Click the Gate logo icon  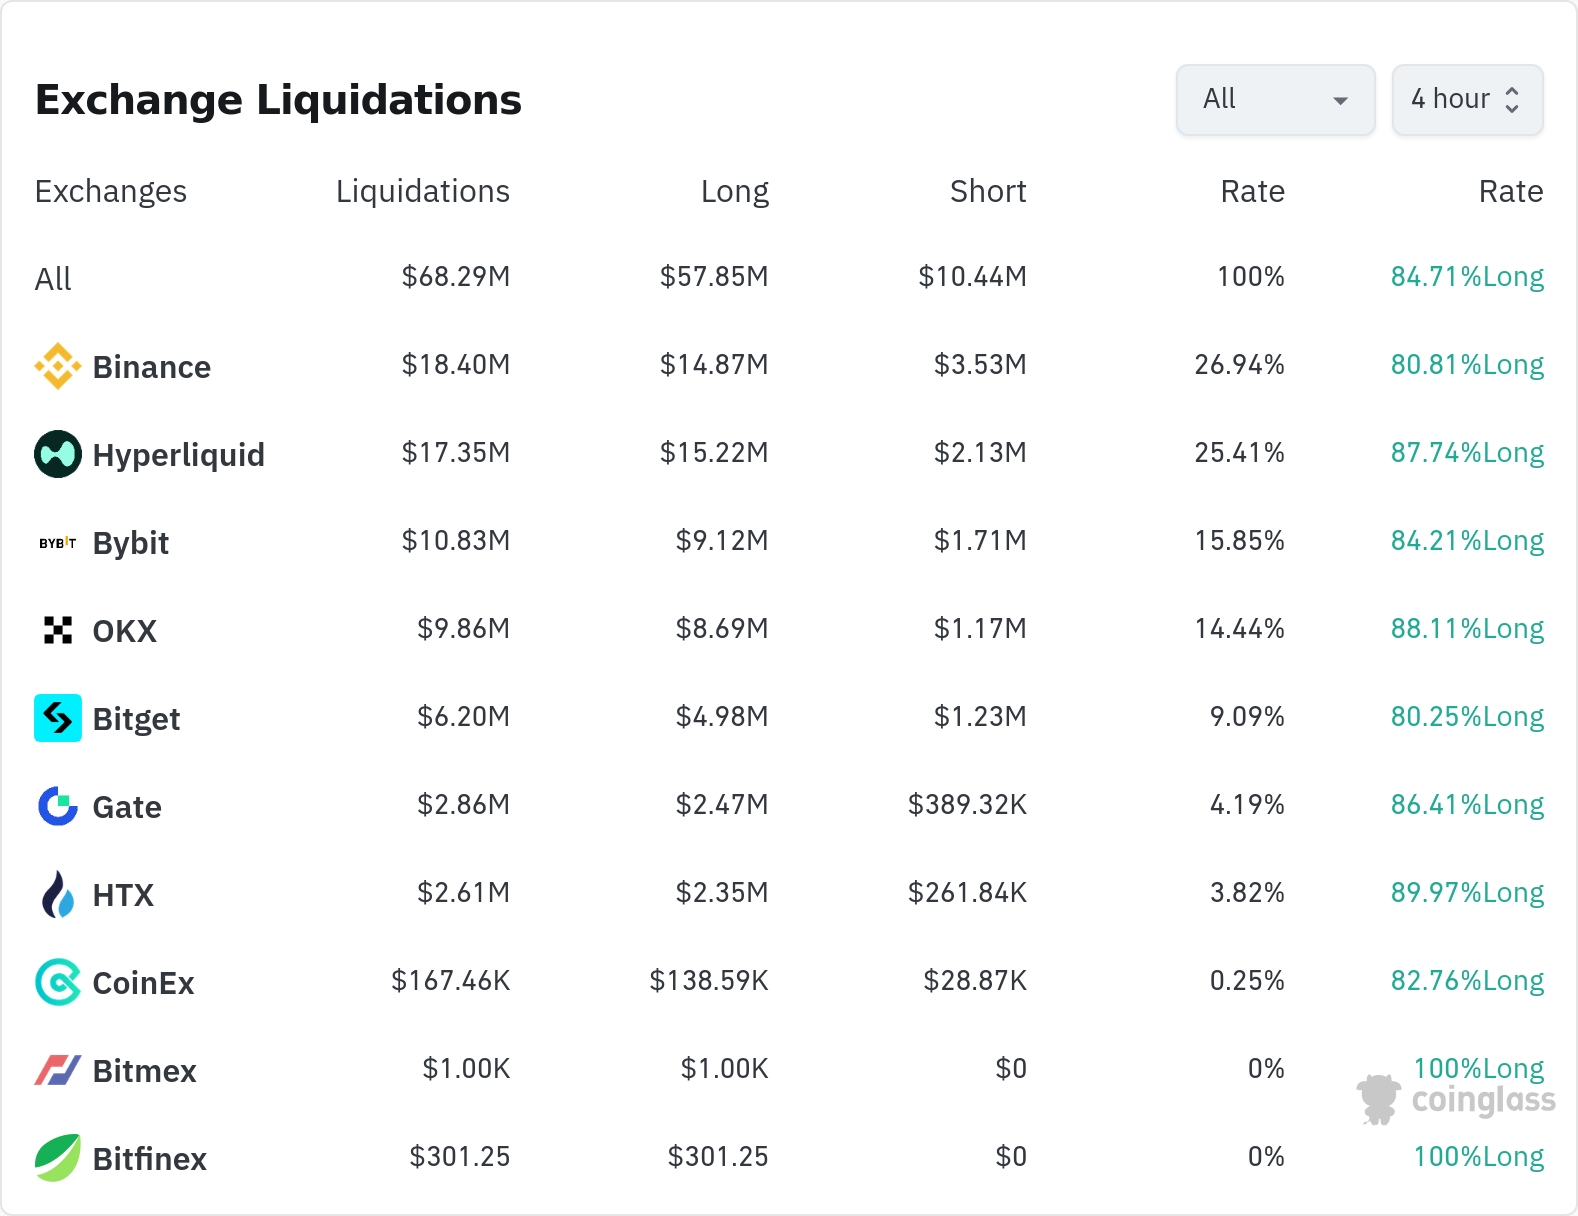(x=58, y=806)
